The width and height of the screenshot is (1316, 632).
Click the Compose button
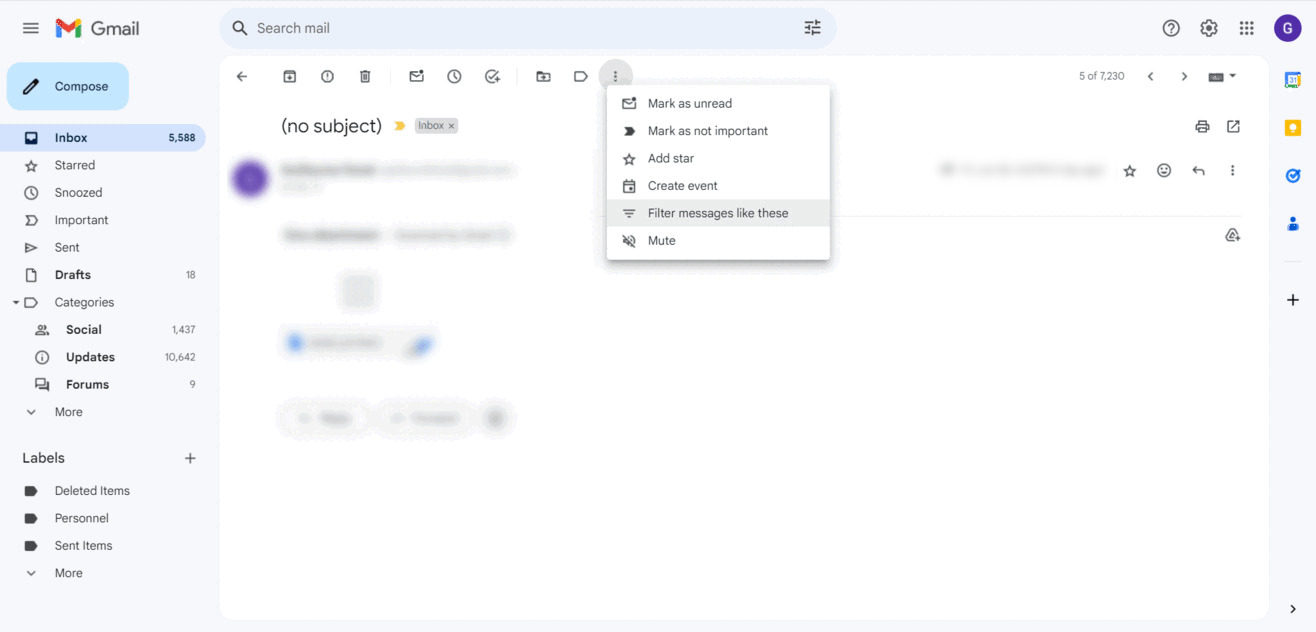click(x=68, y=87)
